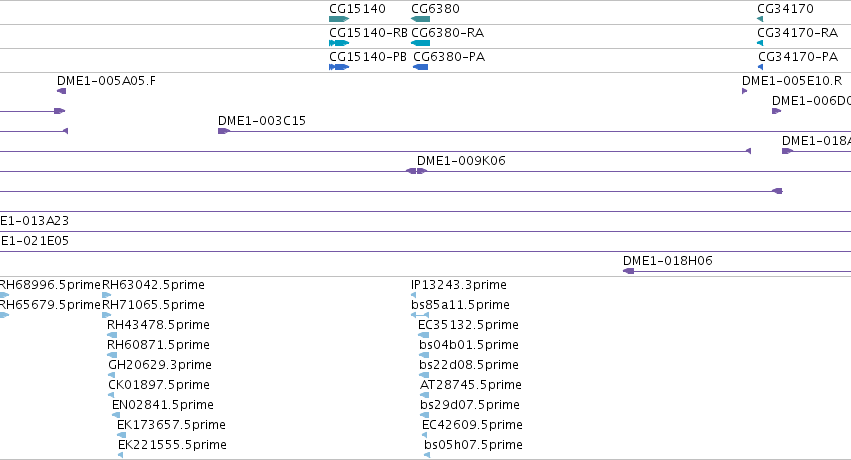This screenshot has width=851, height=460.
Task: Click the EC42609.5prime label
Action: point(472,425)
